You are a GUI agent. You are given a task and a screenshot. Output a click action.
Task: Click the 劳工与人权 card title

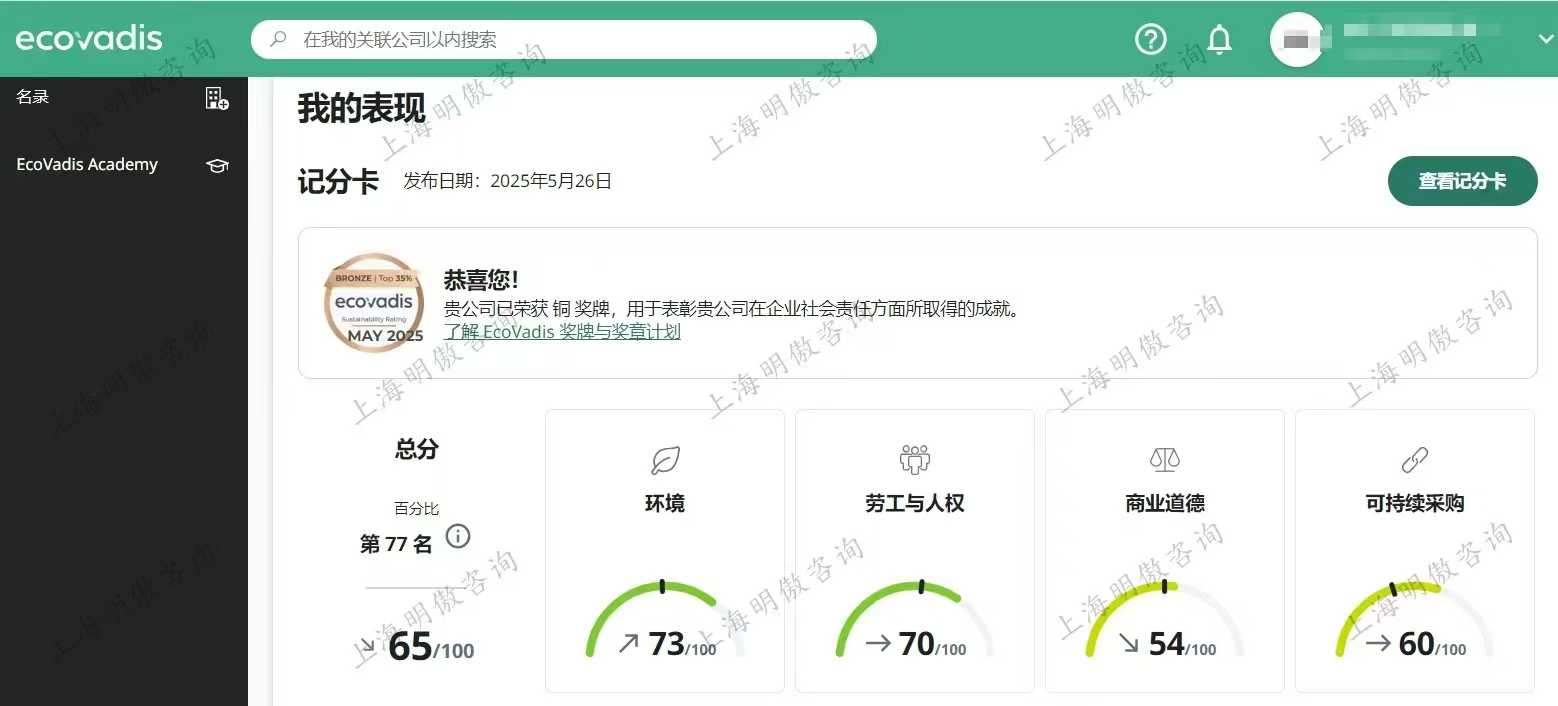click(915, 503)
